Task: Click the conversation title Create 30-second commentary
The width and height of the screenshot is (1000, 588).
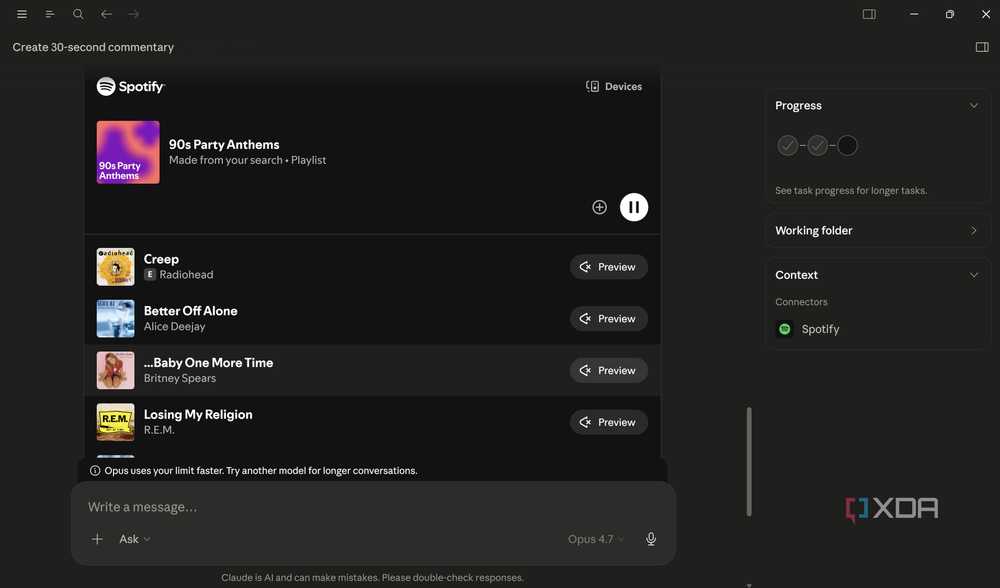Action: [93, 47]
